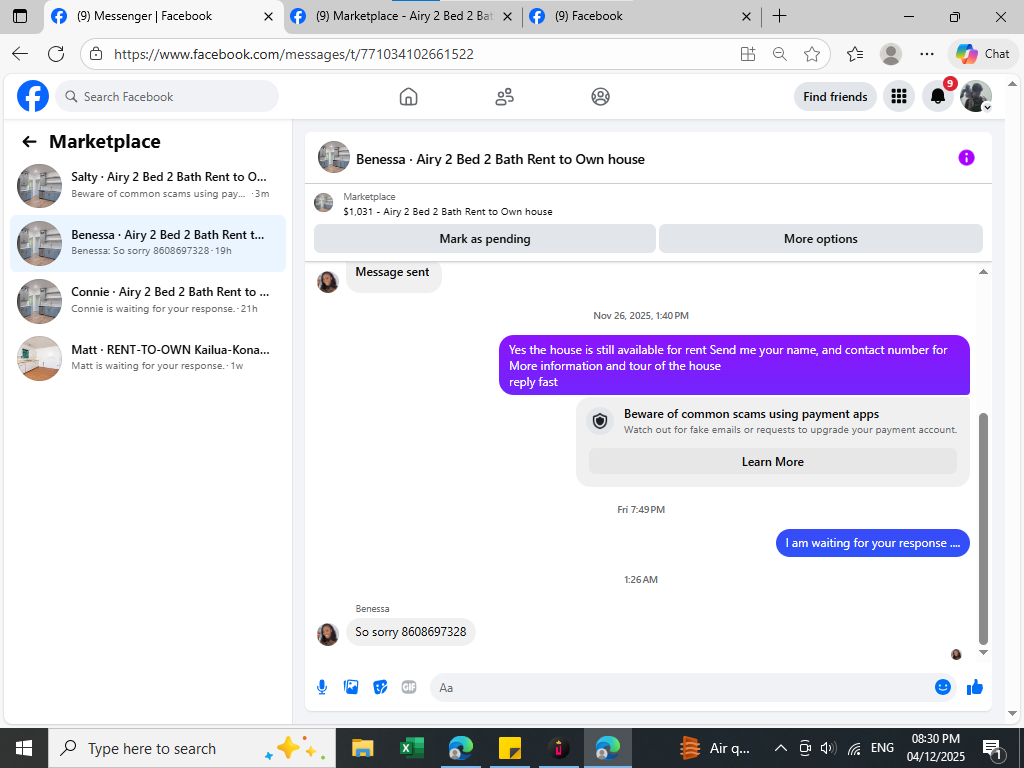Open Matt RENT-TO-OWN Kailua-Kona conversation
Viewport: 1024px width, 768px height.
pyautogui.click(x=148, y=357)
